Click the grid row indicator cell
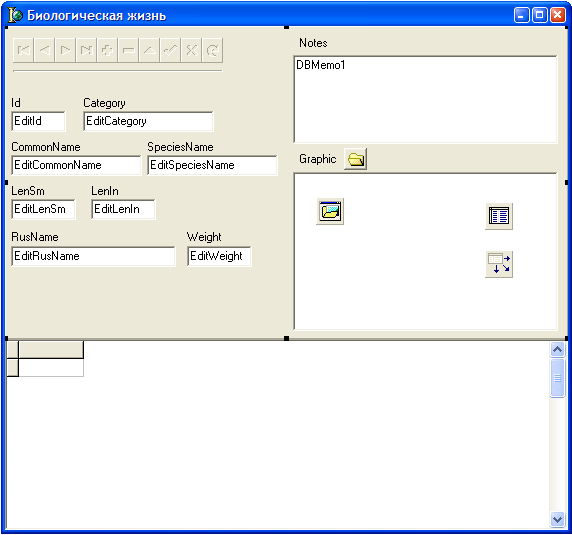The image size is (572, 535). pyautogui.click(x=13, y=367)
